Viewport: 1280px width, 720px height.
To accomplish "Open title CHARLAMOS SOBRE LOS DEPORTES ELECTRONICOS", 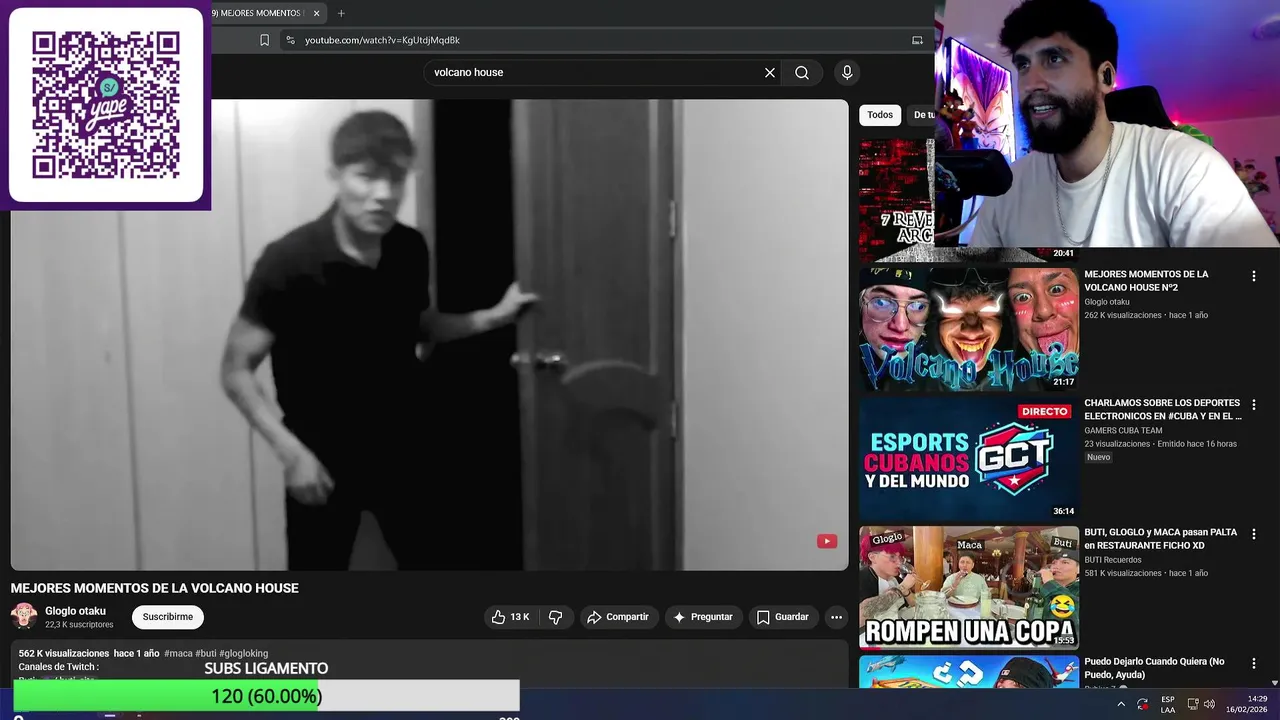I will pos(1163,410).
